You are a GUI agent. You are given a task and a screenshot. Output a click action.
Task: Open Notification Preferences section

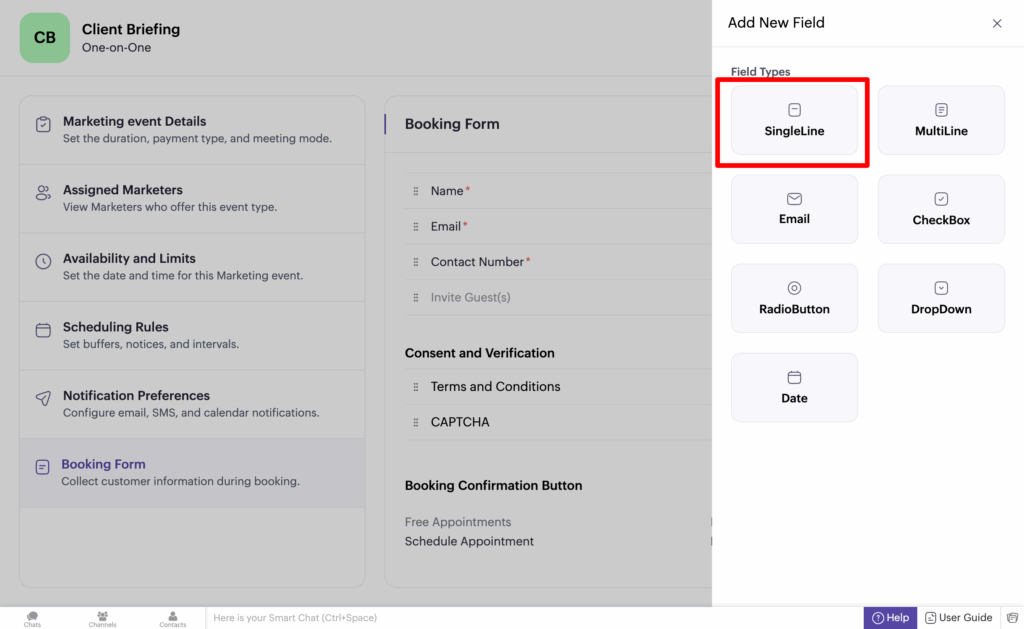[x=192, y=403]
